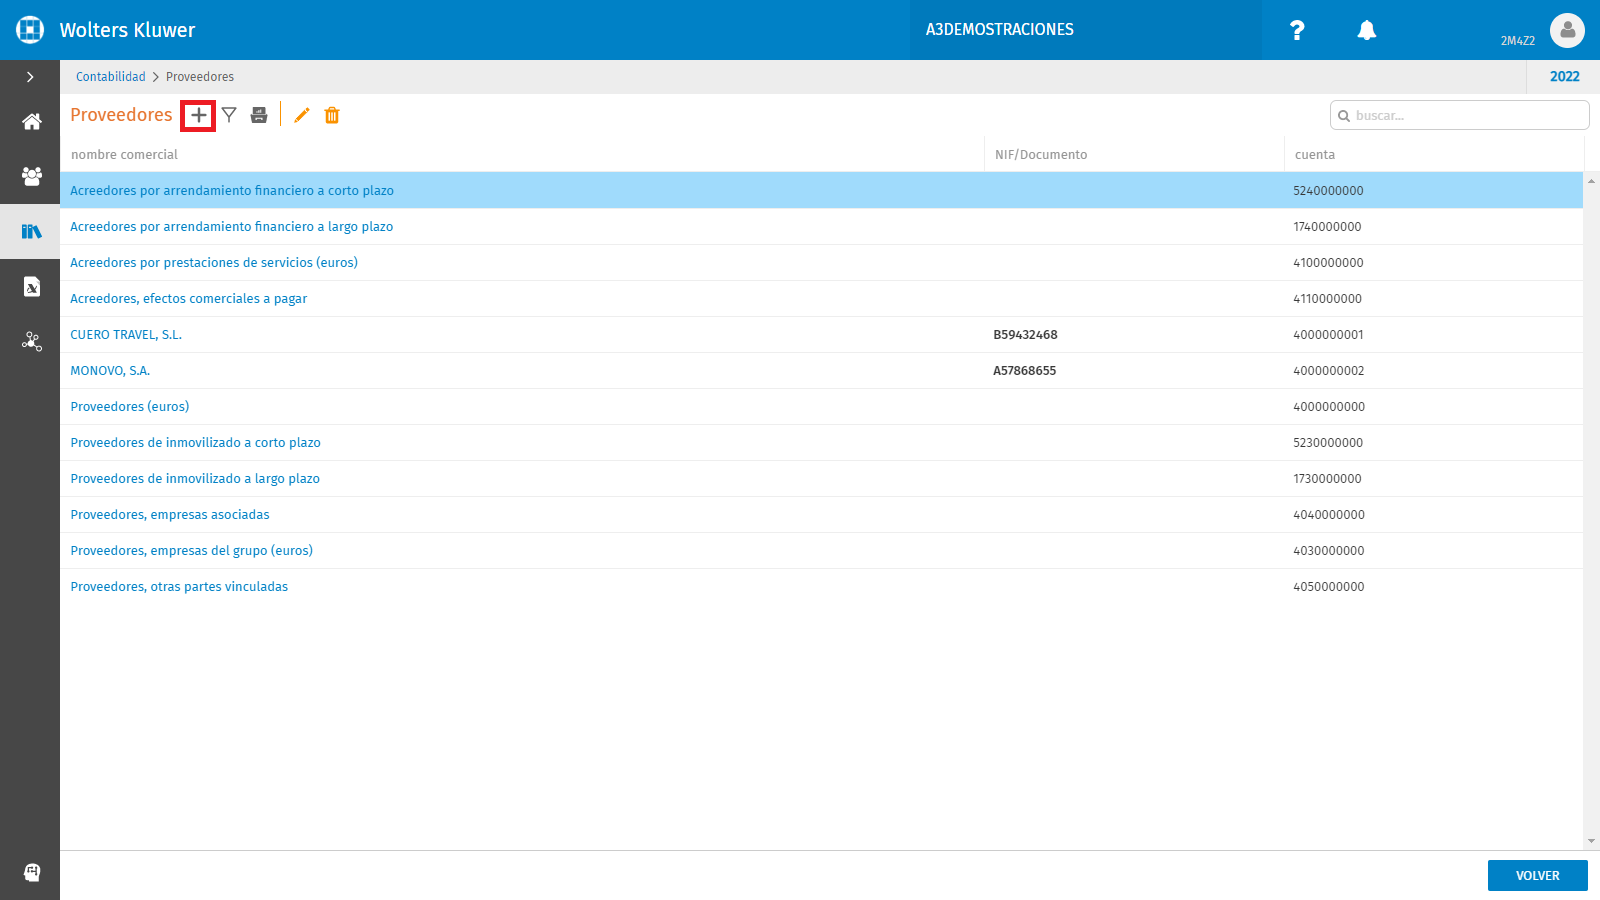The height and width of the screenshot is (900, 1600).
Task: Expand the left sidebar with chevron
Action: click(30, 77)
